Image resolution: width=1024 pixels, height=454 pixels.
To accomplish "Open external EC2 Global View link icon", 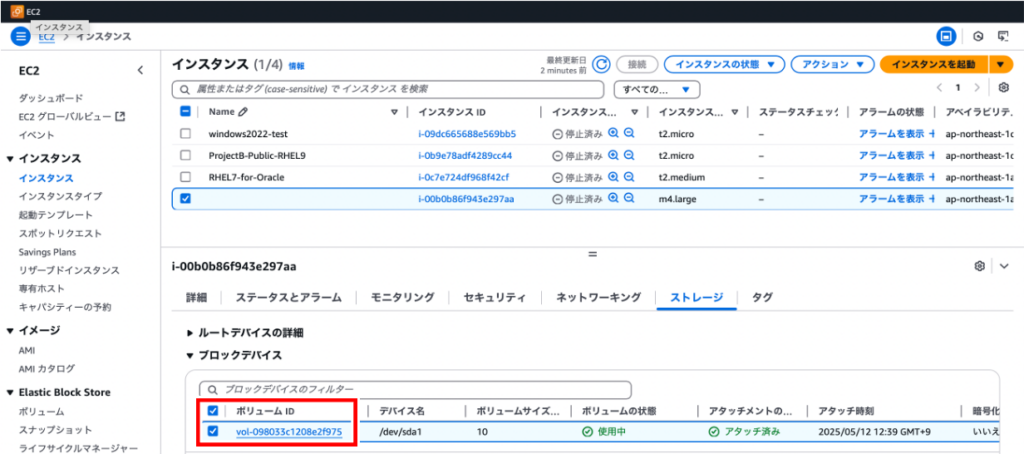I will 120,117.
